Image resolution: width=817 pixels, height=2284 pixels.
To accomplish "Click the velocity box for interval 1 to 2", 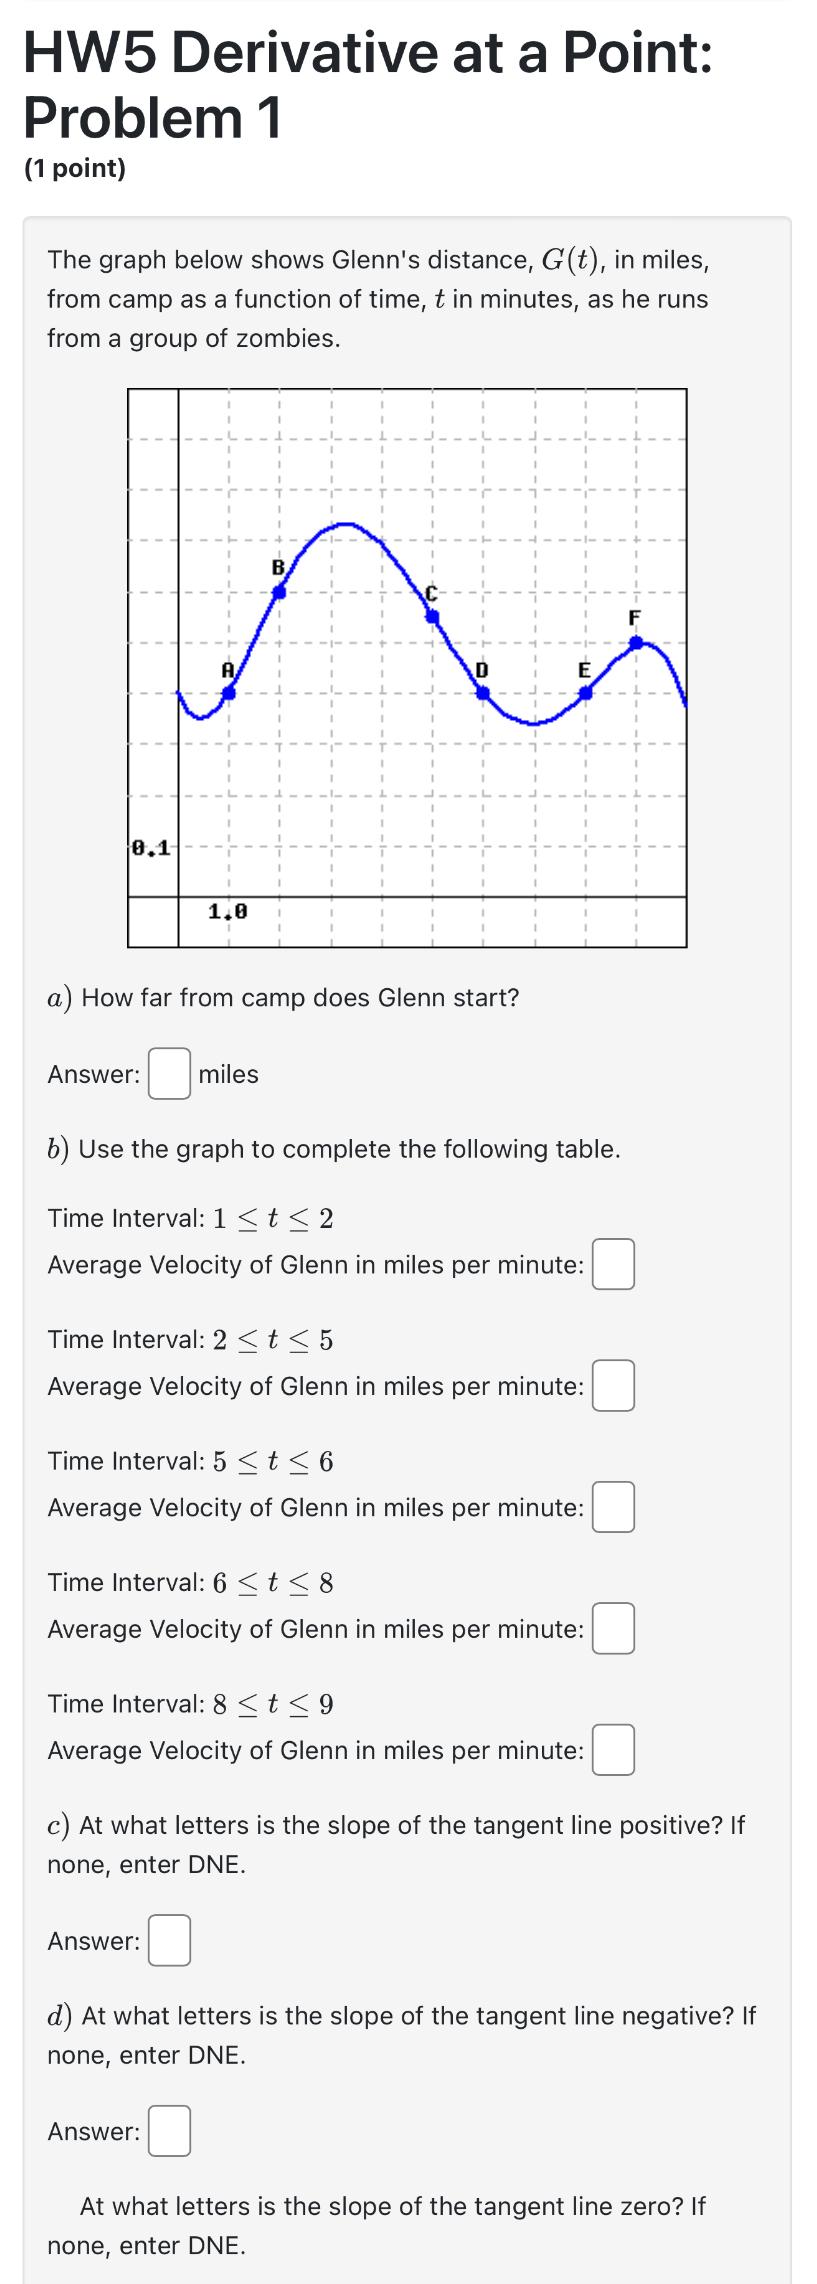I will pyautogui.click(x=613, y=1266).
